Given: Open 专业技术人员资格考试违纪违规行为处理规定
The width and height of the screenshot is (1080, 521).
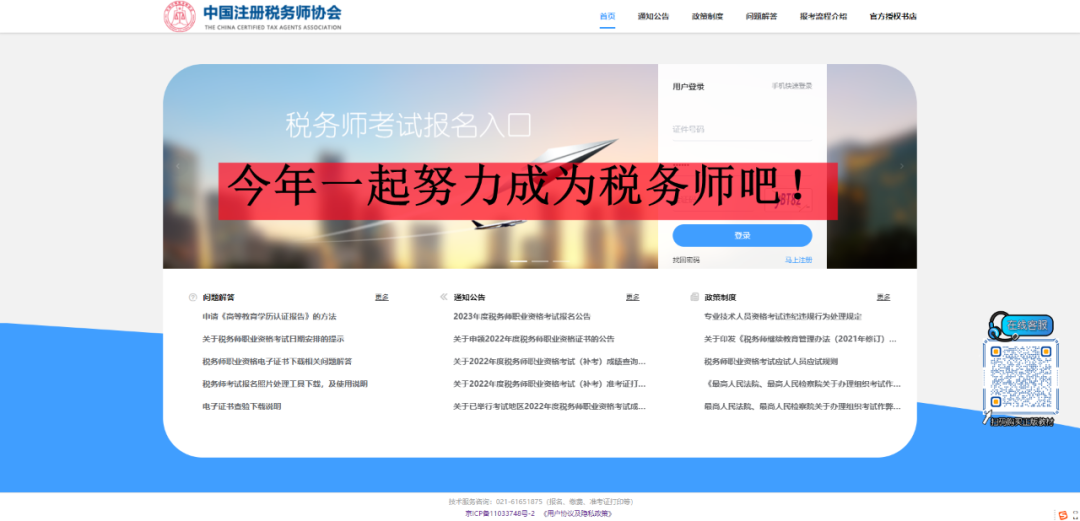Looking at the screenshot, I should tap(783, 316).
